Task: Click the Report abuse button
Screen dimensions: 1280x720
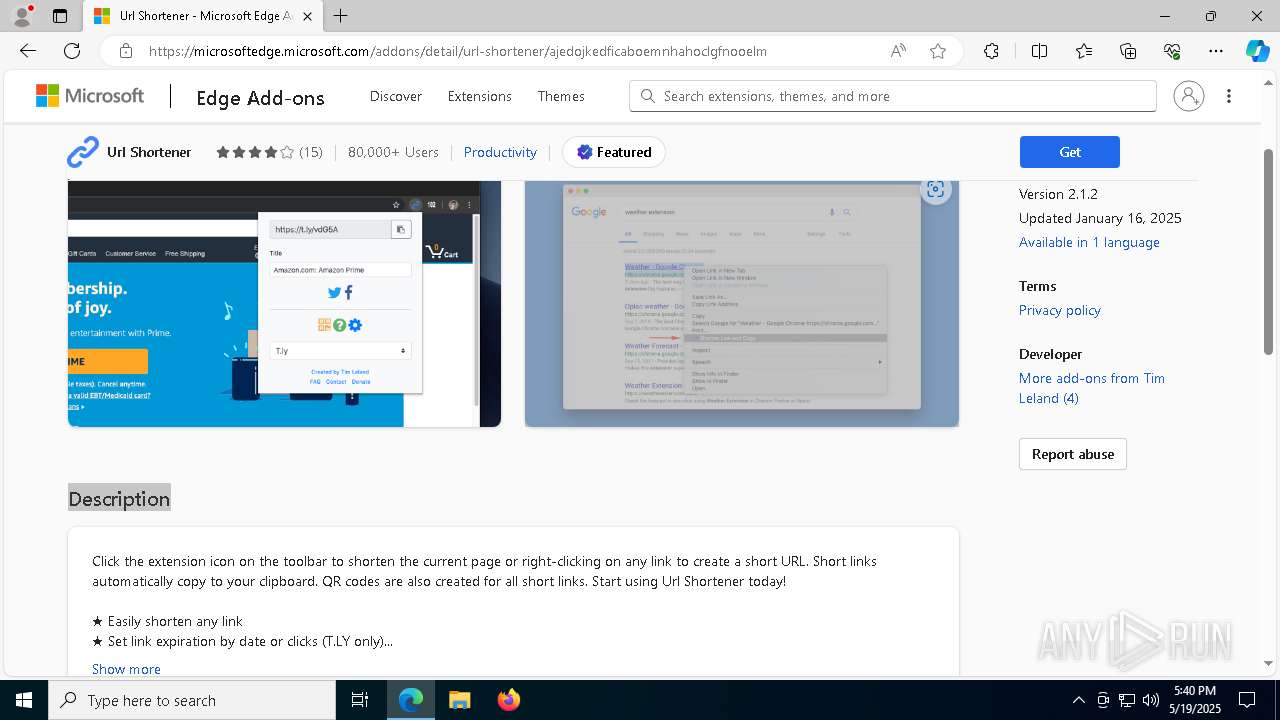Action: 1073,454
